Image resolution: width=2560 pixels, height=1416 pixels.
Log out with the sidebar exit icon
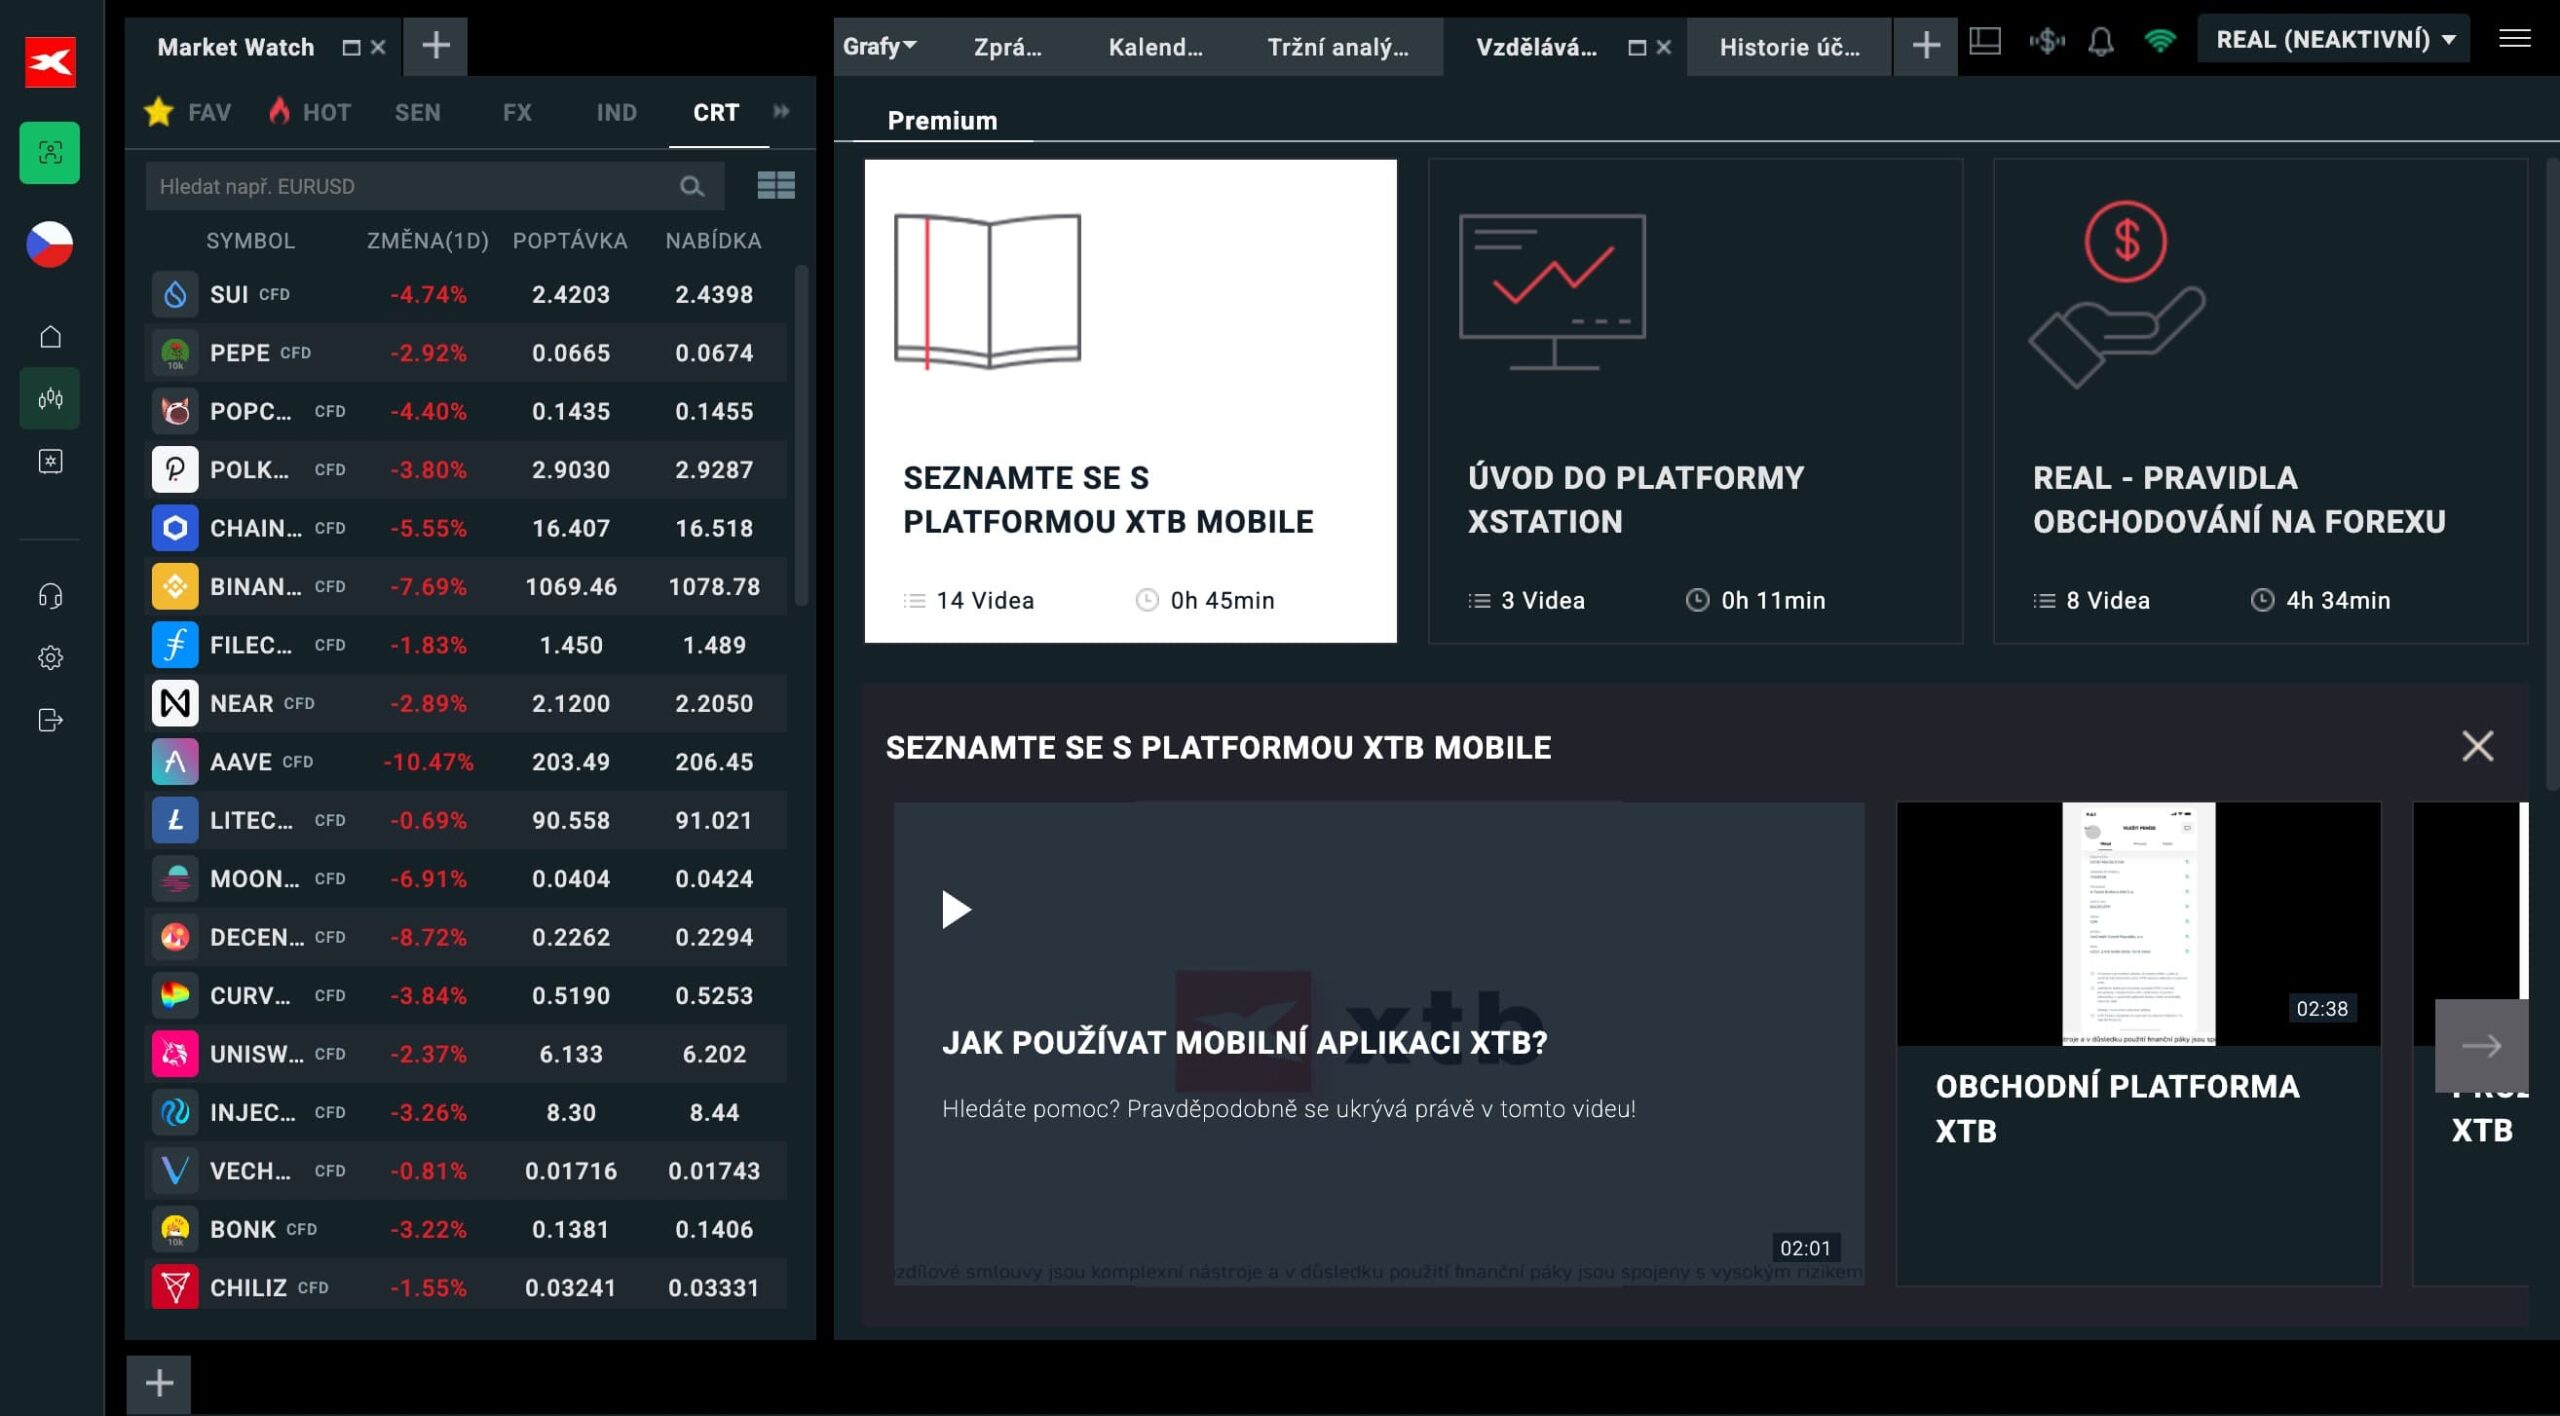click(50, 720)
